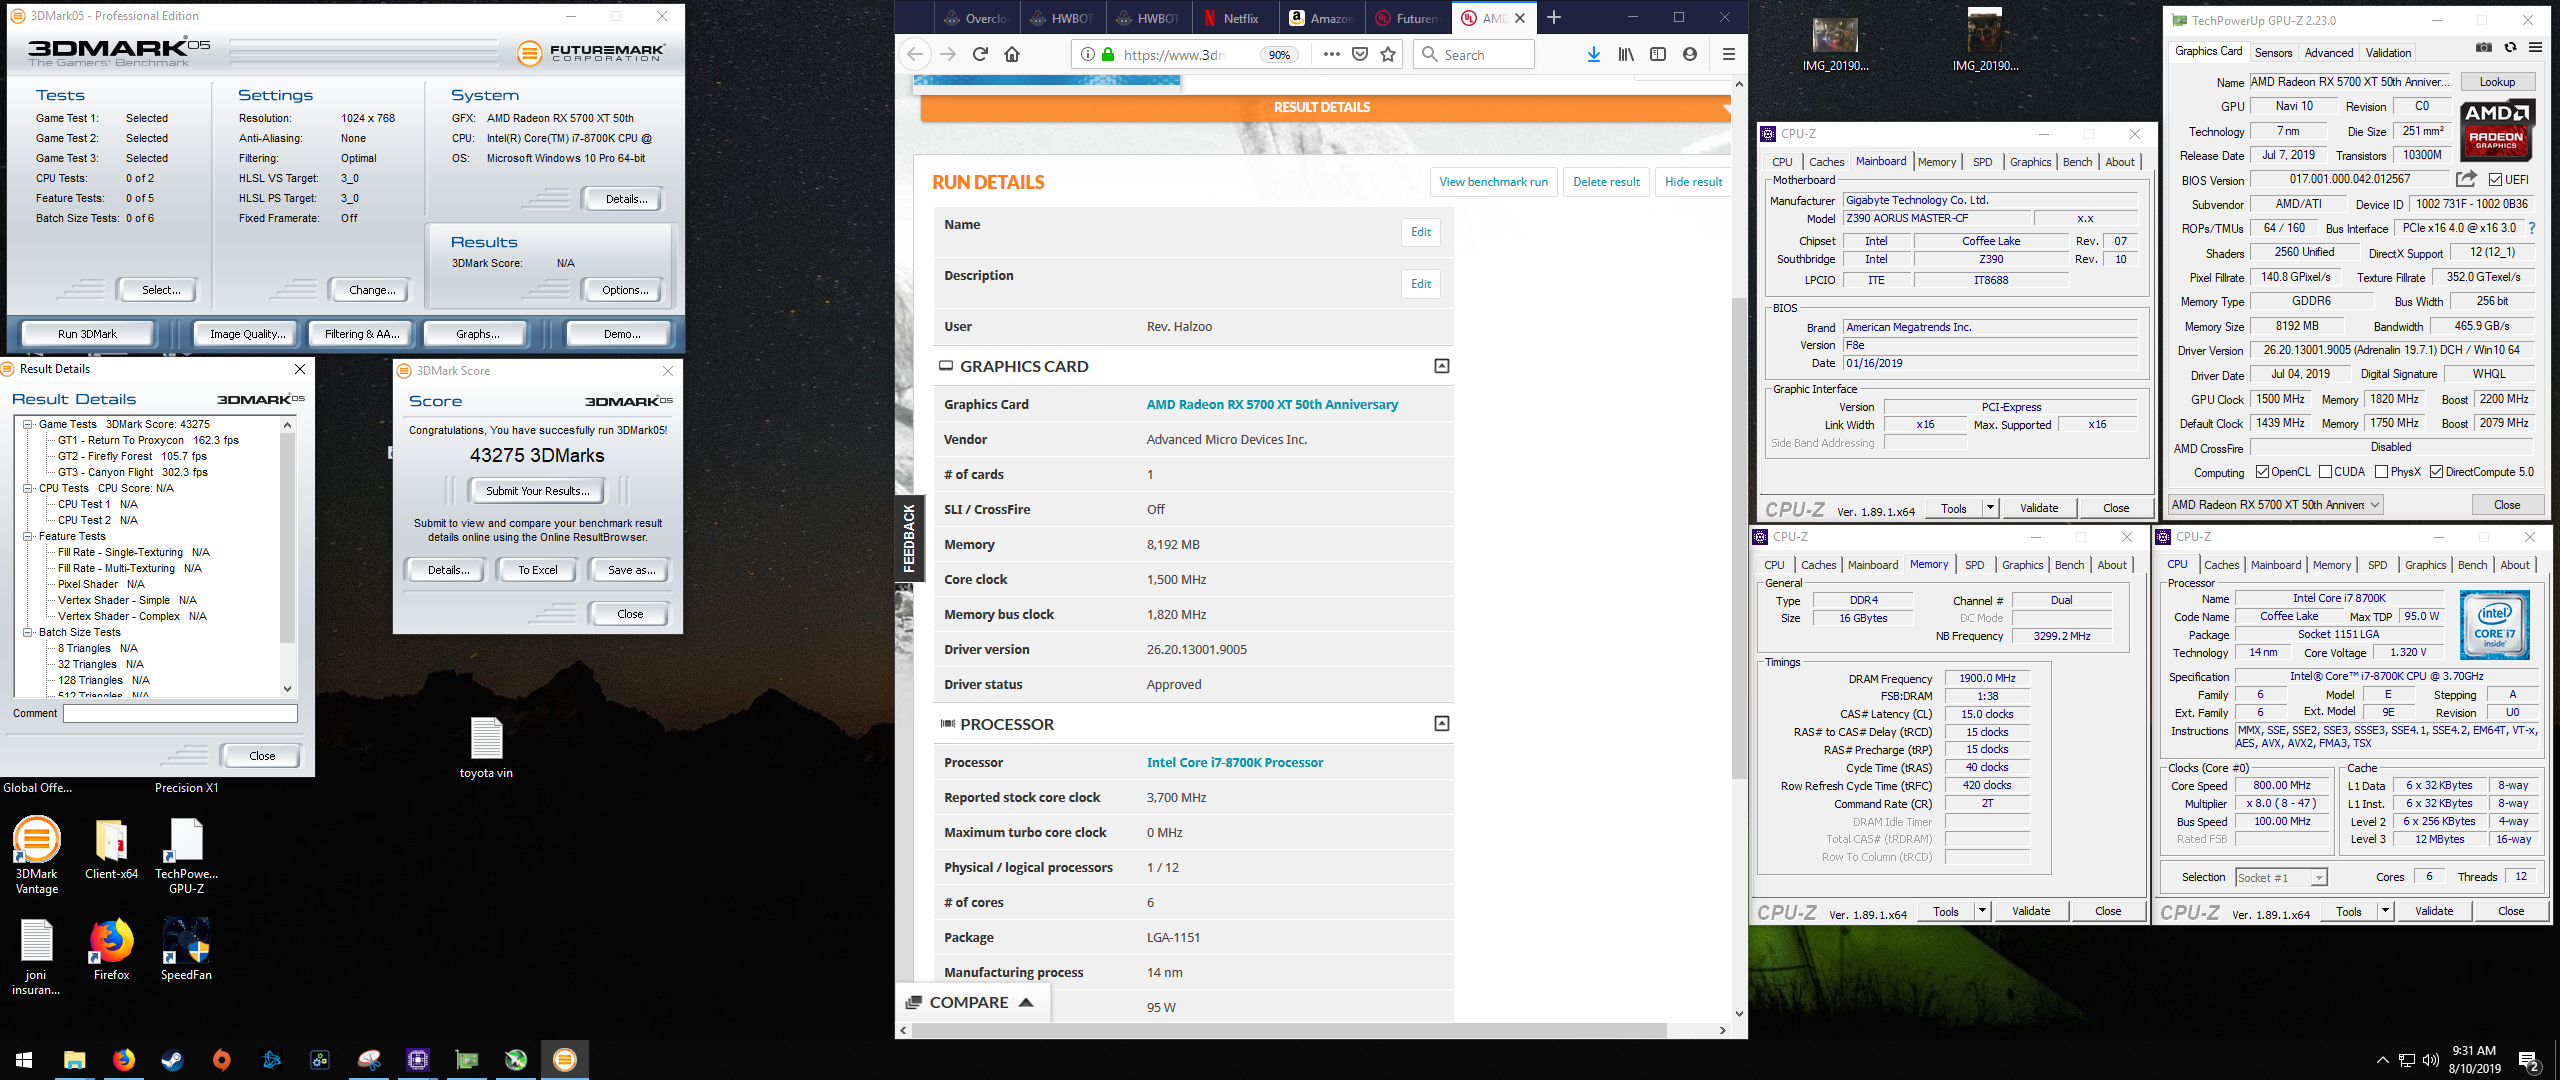Open the 'toyota vin' desktop file
The width and height of the screenshot is (2560, 1080).
pyautogui.click(x=486, y=748)
